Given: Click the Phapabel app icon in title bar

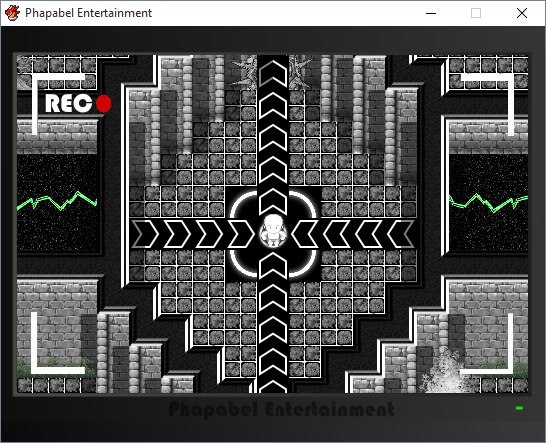Looking at the screenshot, I should [12, 13].
